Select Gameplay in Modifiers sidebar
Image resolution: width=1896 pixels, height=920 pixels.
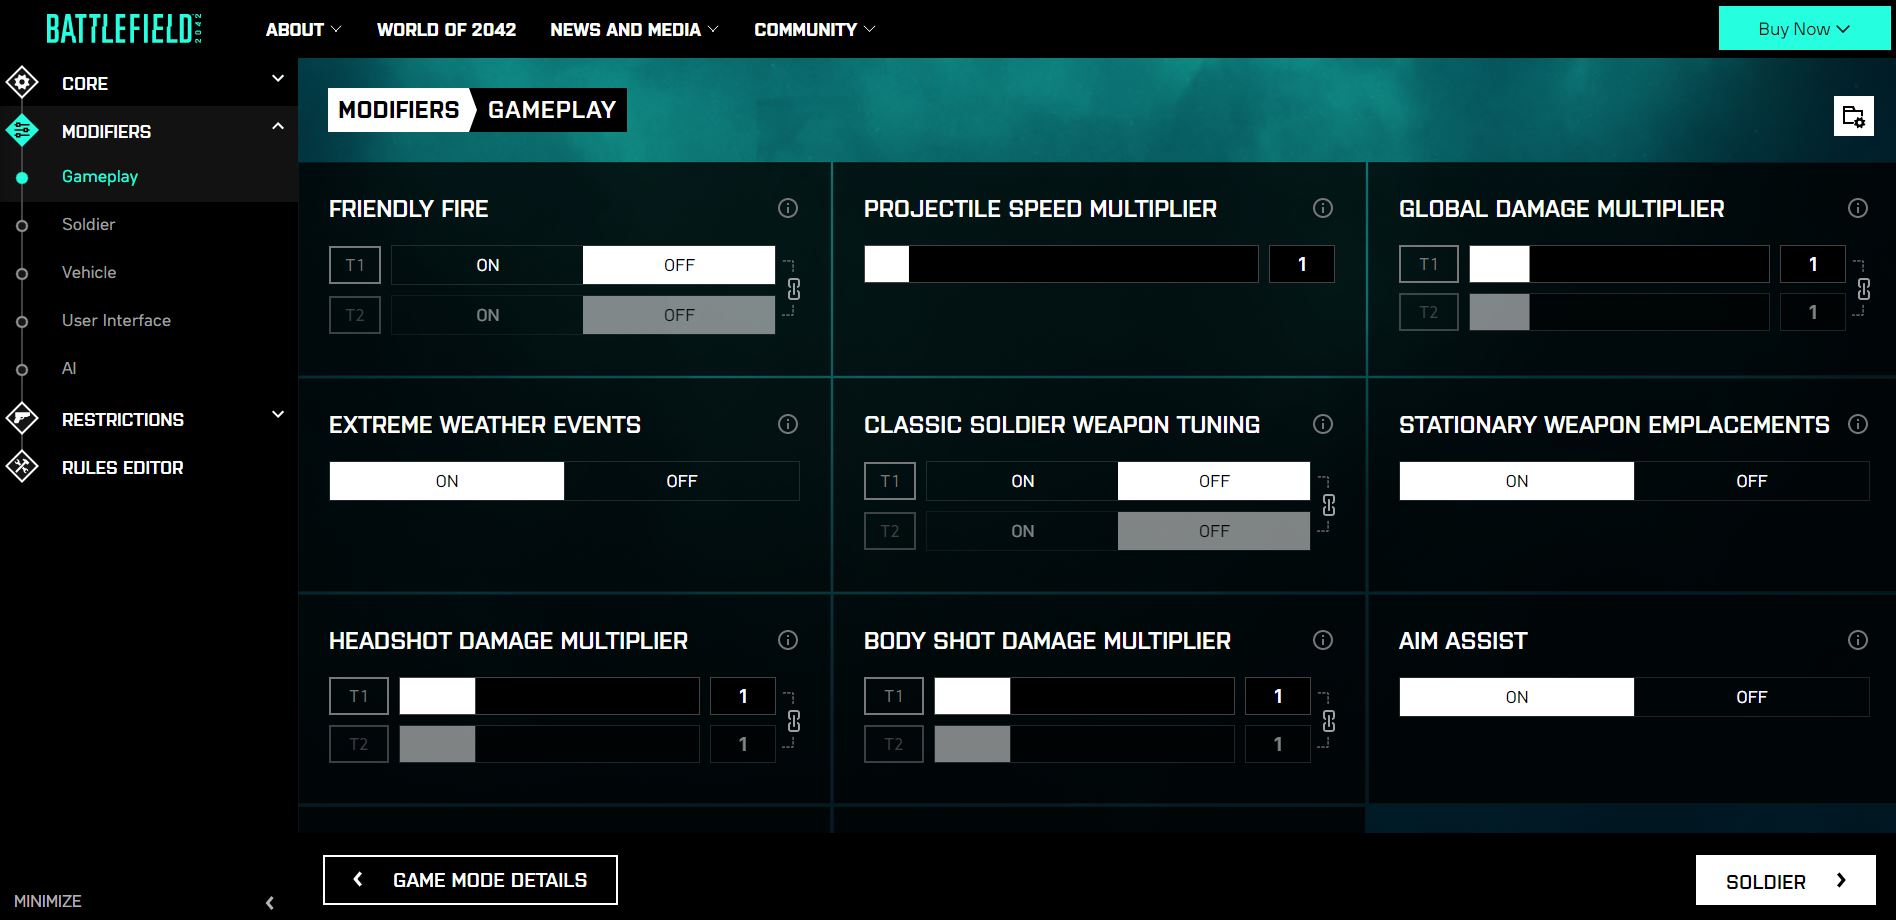pos(100,177)
